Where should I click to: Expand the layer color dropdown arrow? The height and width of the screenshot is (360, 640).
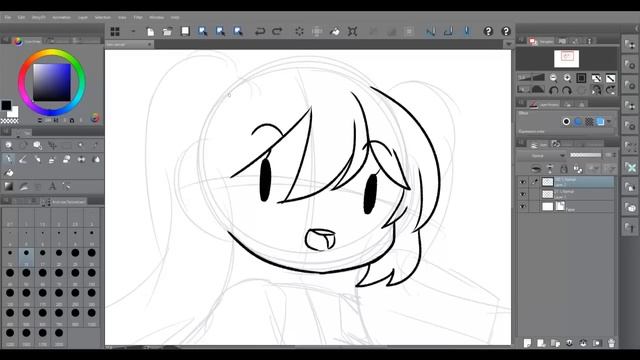point(609,122)
